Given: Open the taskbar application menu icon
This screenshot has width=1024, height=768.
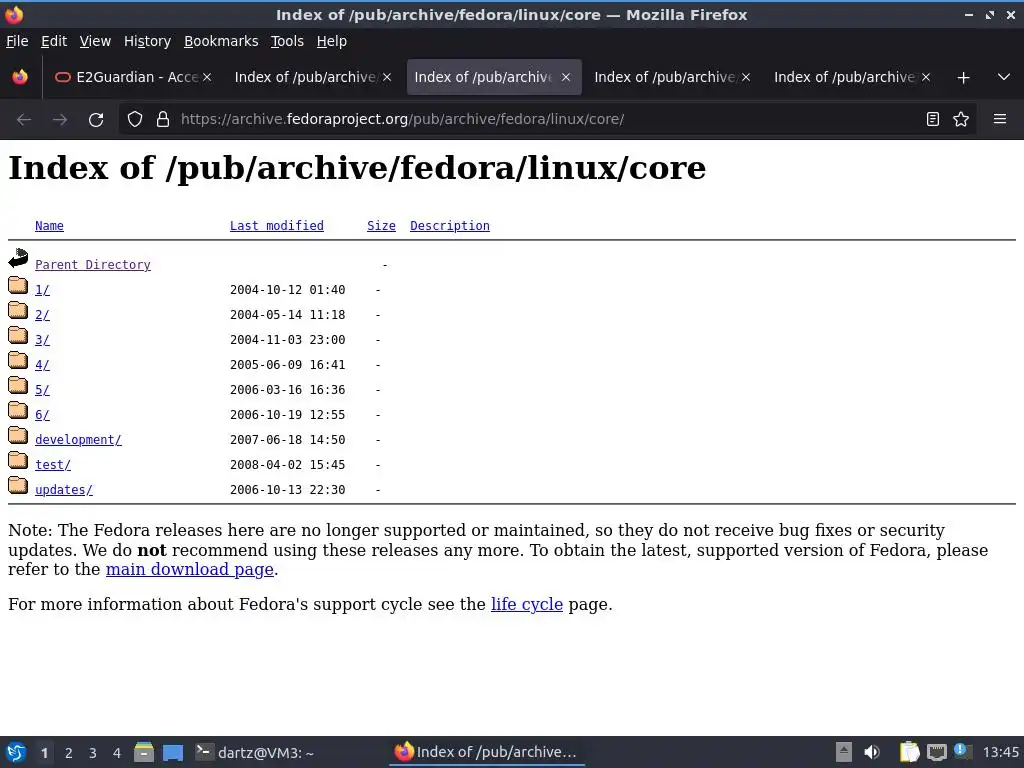Looking at the screenshot, I should click(16, 752).
